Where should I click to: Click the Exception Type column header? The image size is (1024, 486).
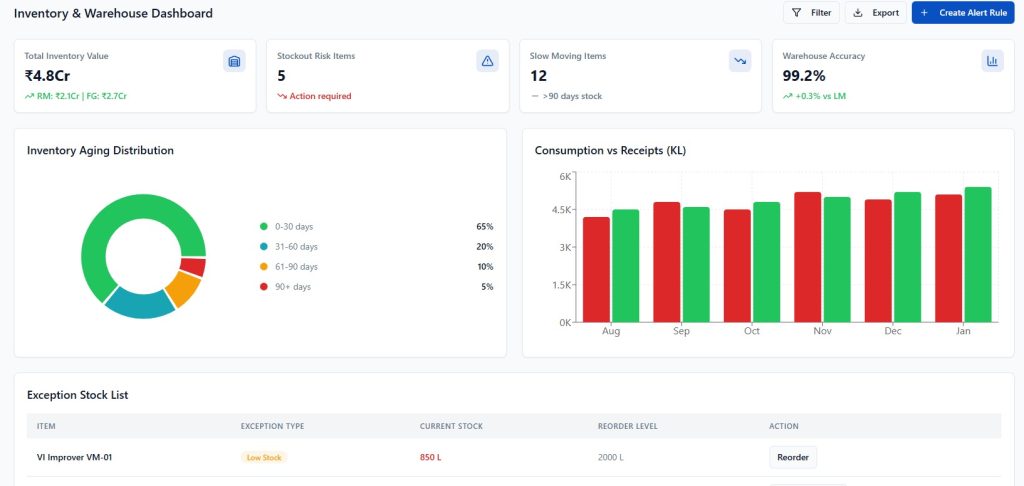pyautogui.click(x=272, y=426)
